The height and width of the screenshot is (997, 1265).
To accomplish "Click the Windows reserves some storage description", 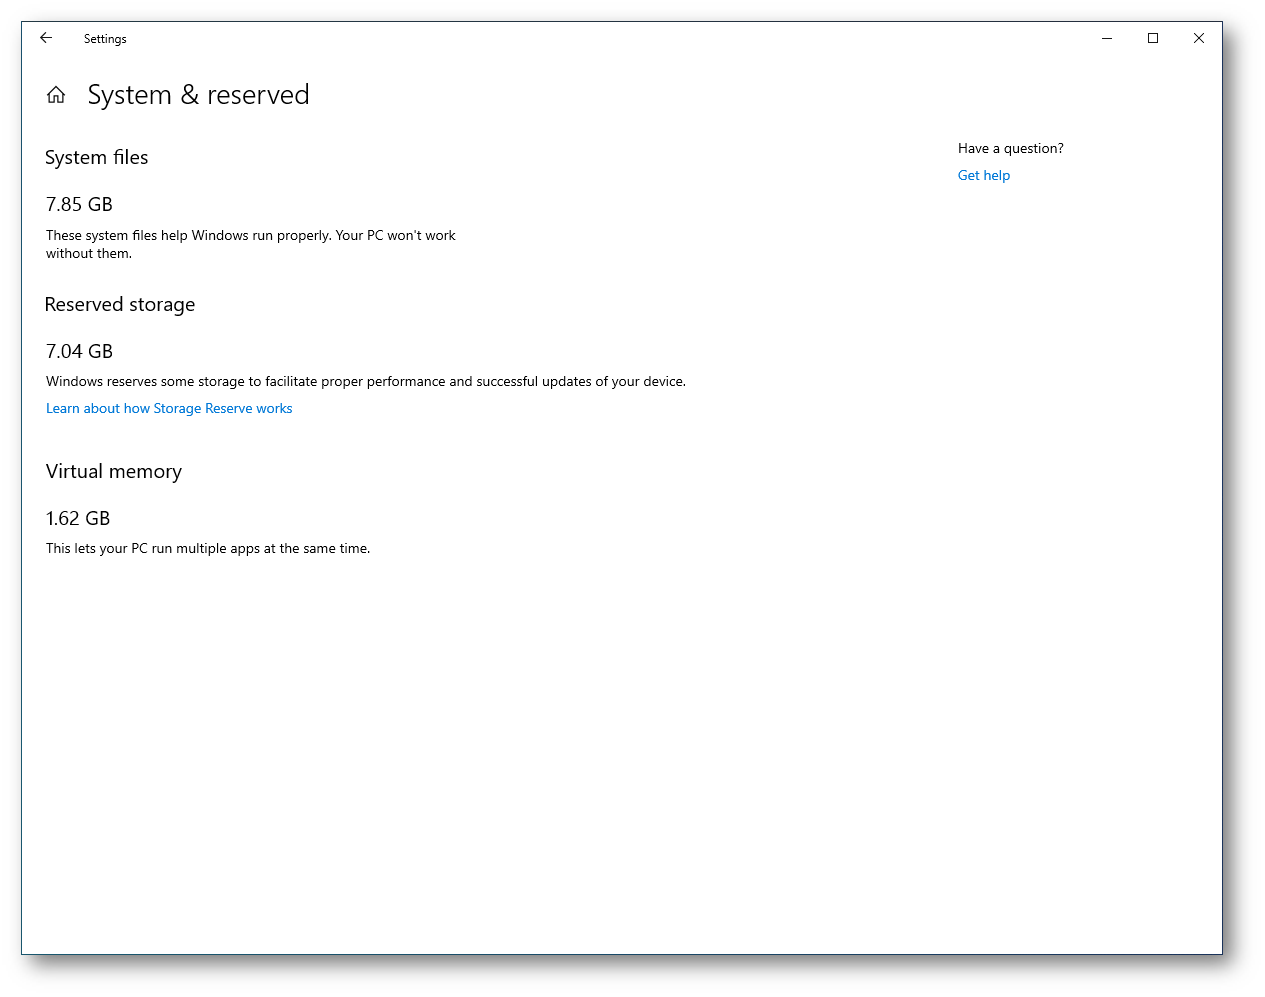I will (x=366, y=381).
